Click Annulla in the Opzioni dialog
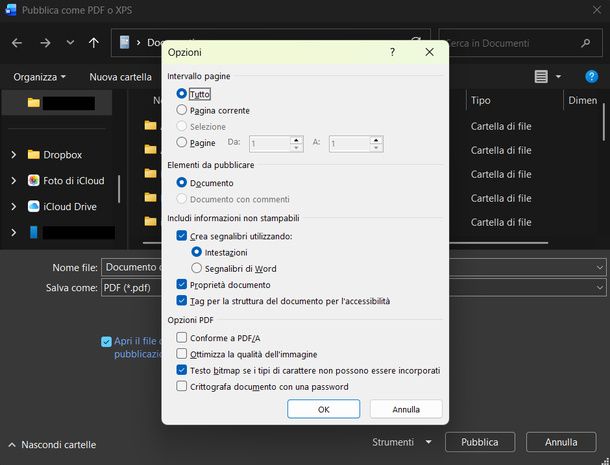Screen dimensions: 610x465 (406, 409)
